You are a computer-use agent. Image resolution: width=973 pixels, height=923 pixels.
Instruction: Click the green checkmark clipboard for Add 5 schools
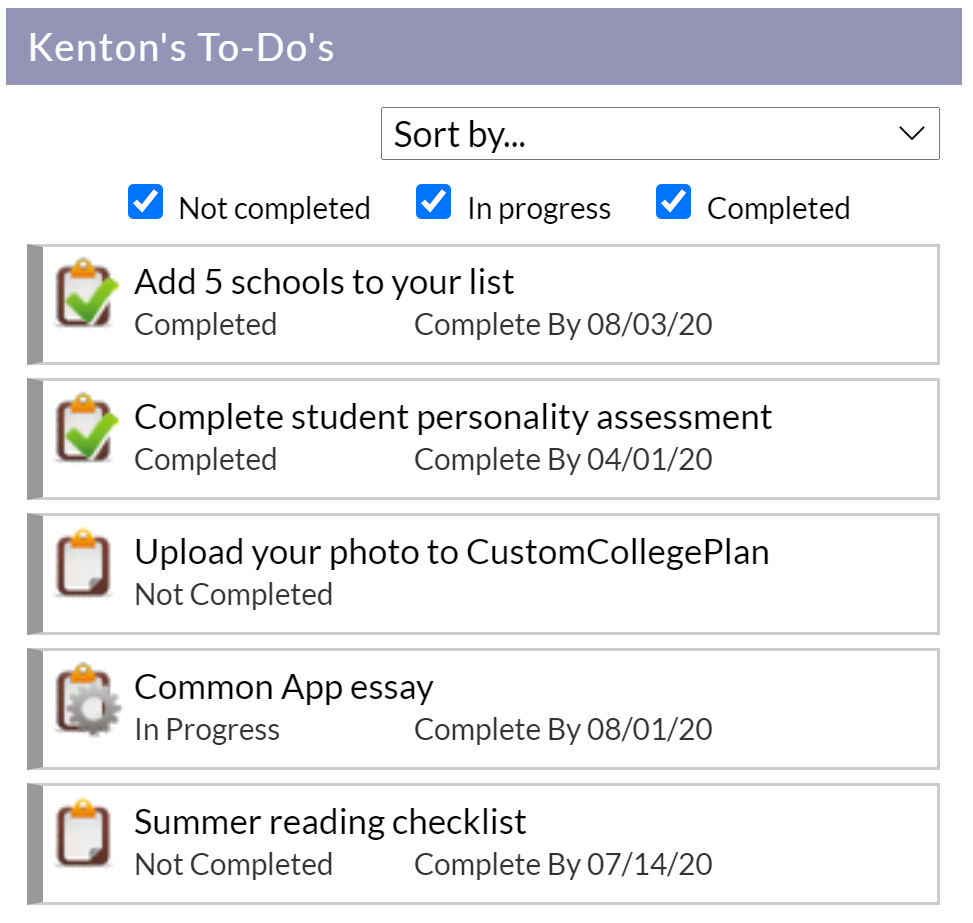coord(86,293)
